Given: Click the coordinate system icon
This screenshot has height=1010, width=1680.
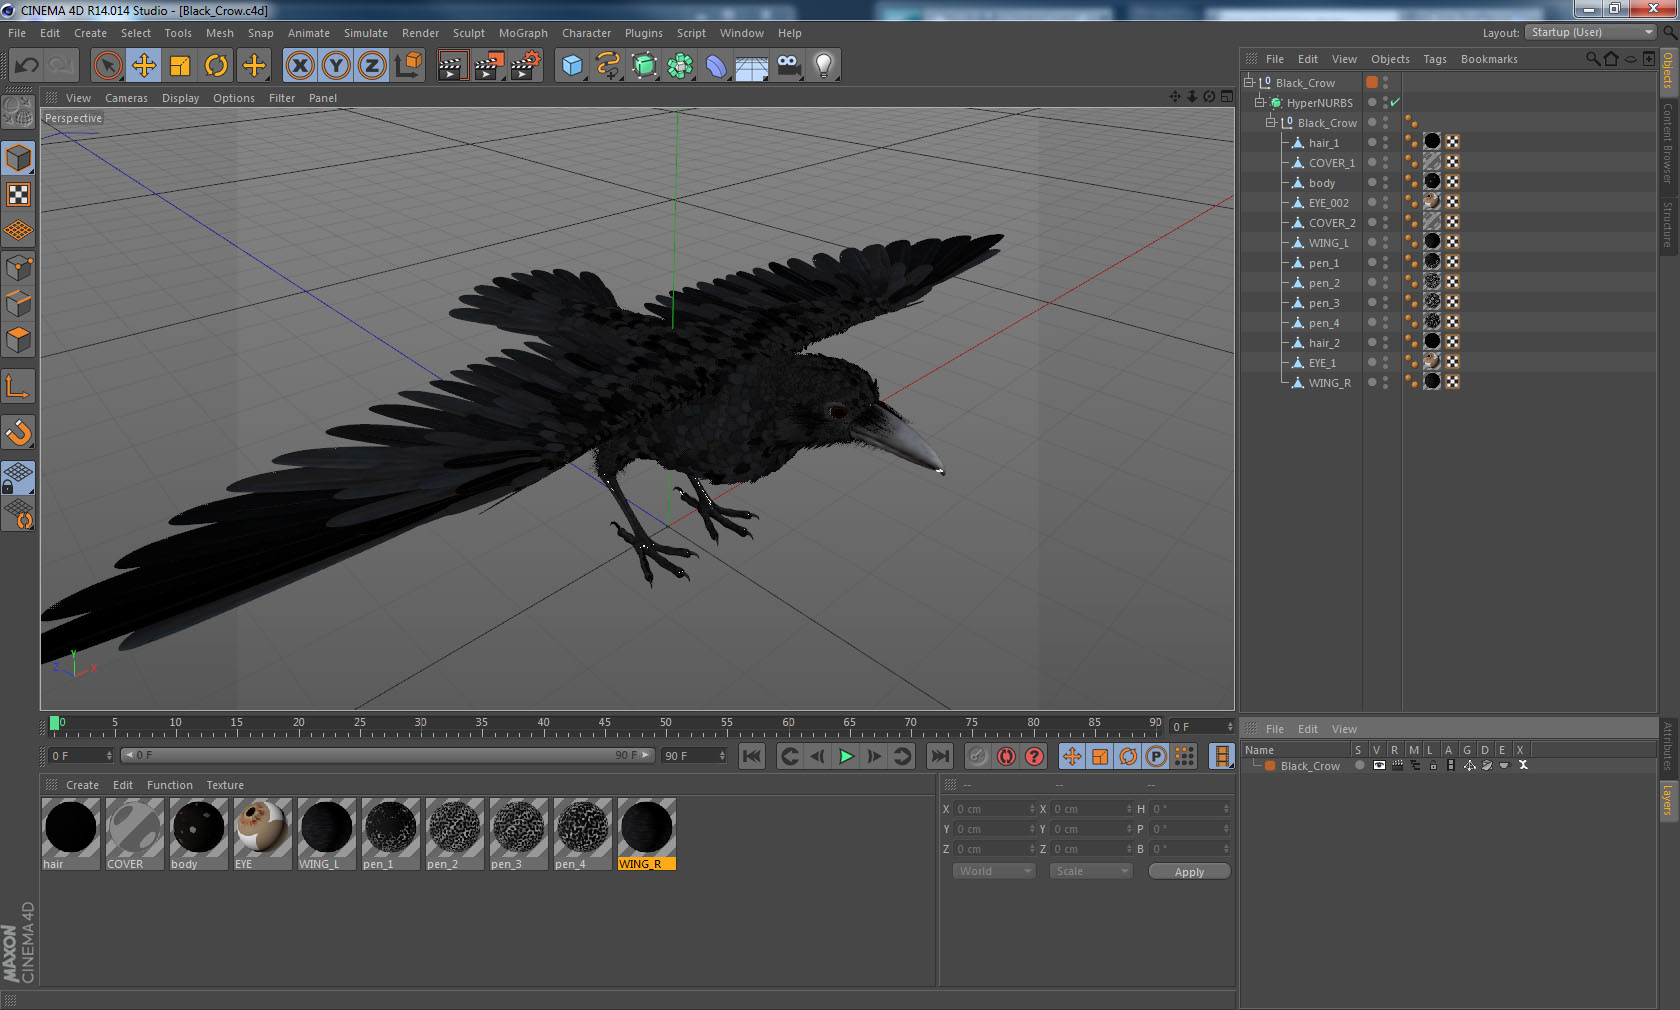Looking at the screenshot, I should [408, 66].
